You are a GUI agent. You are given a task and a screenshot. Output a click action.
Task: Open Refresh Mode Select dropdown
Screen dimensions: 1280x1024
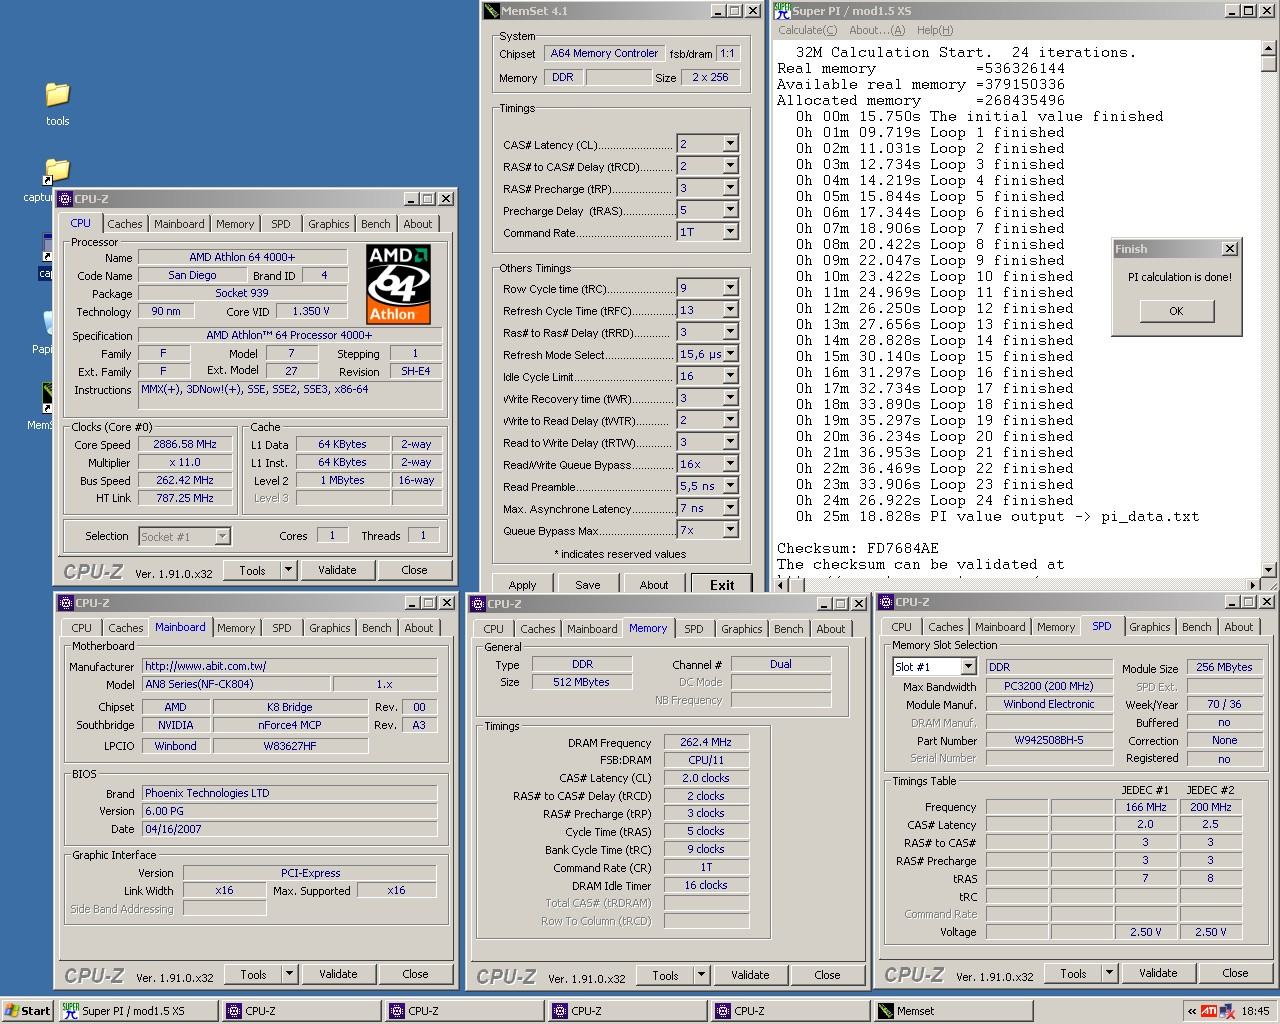[x=730, y=354]
